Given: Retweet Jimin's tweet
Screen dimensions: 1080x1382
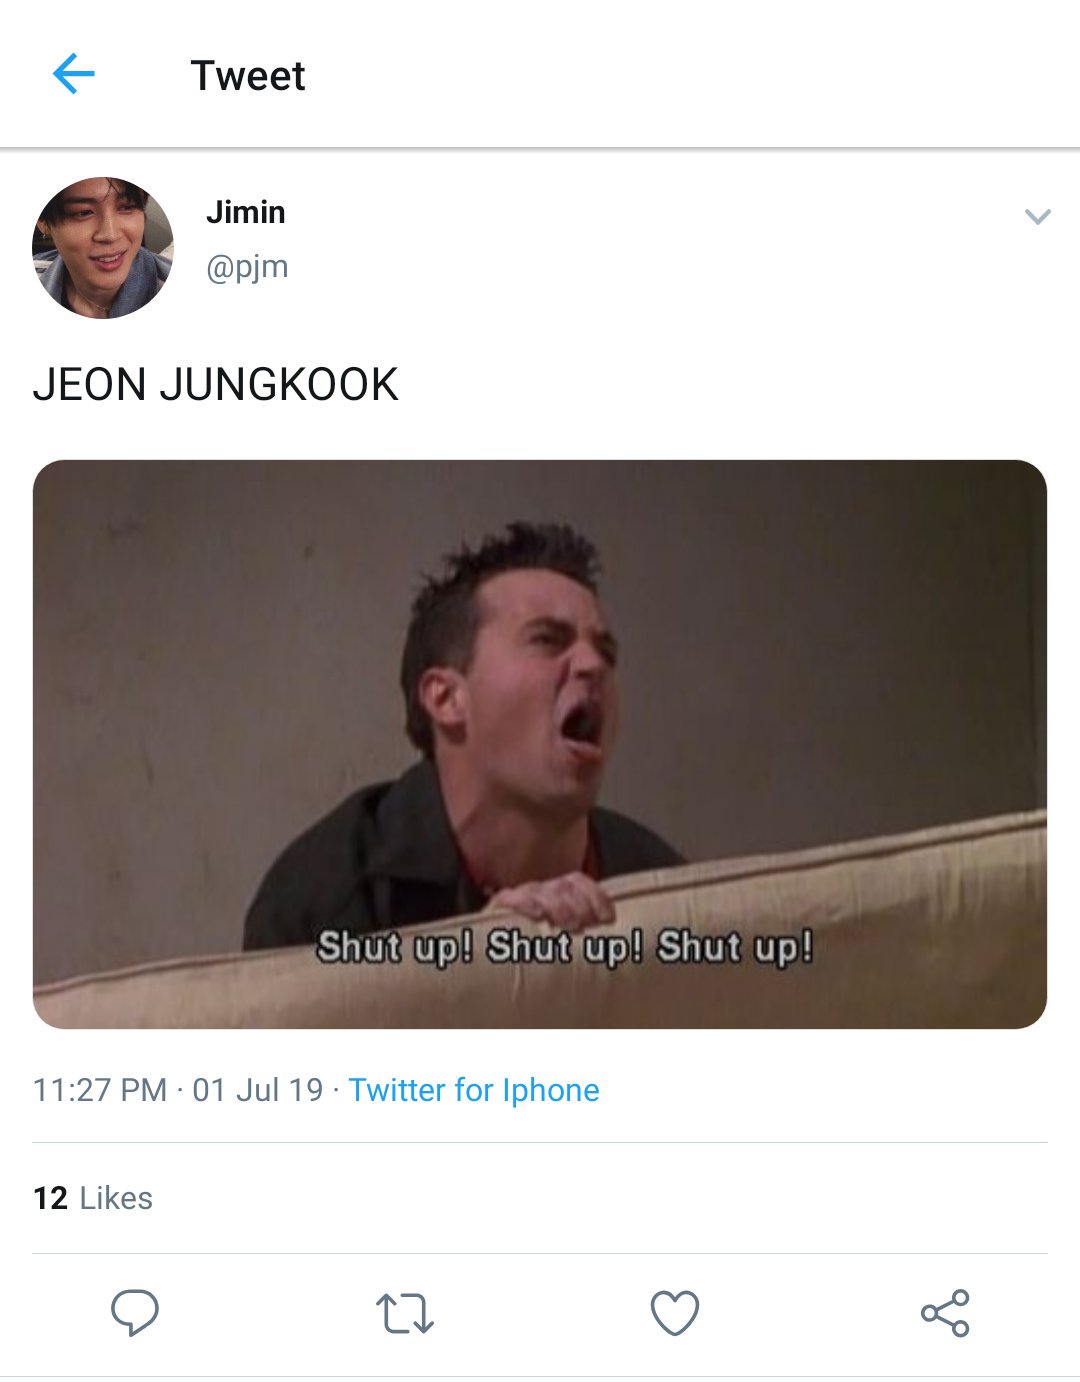Looking at the screenshot, I should point(405,1313).
